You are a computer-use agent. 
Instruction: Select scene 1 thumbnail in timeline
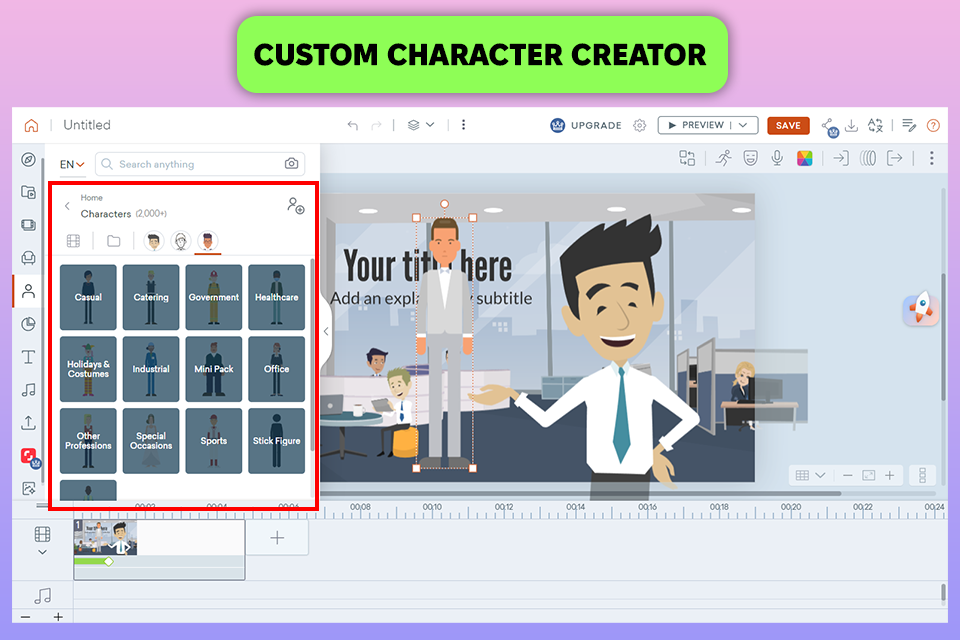point(105,538)
